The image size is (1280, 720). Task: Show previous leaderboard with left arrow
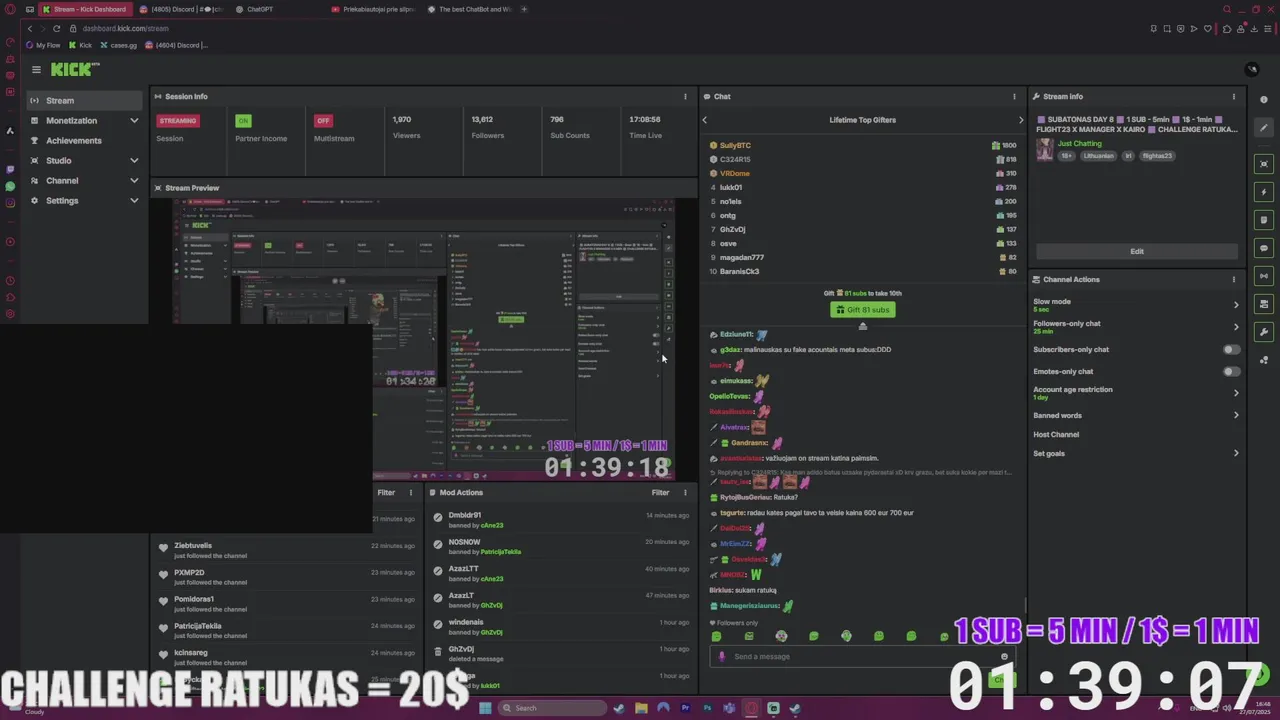pyautogui.click(x=704, y=120)
